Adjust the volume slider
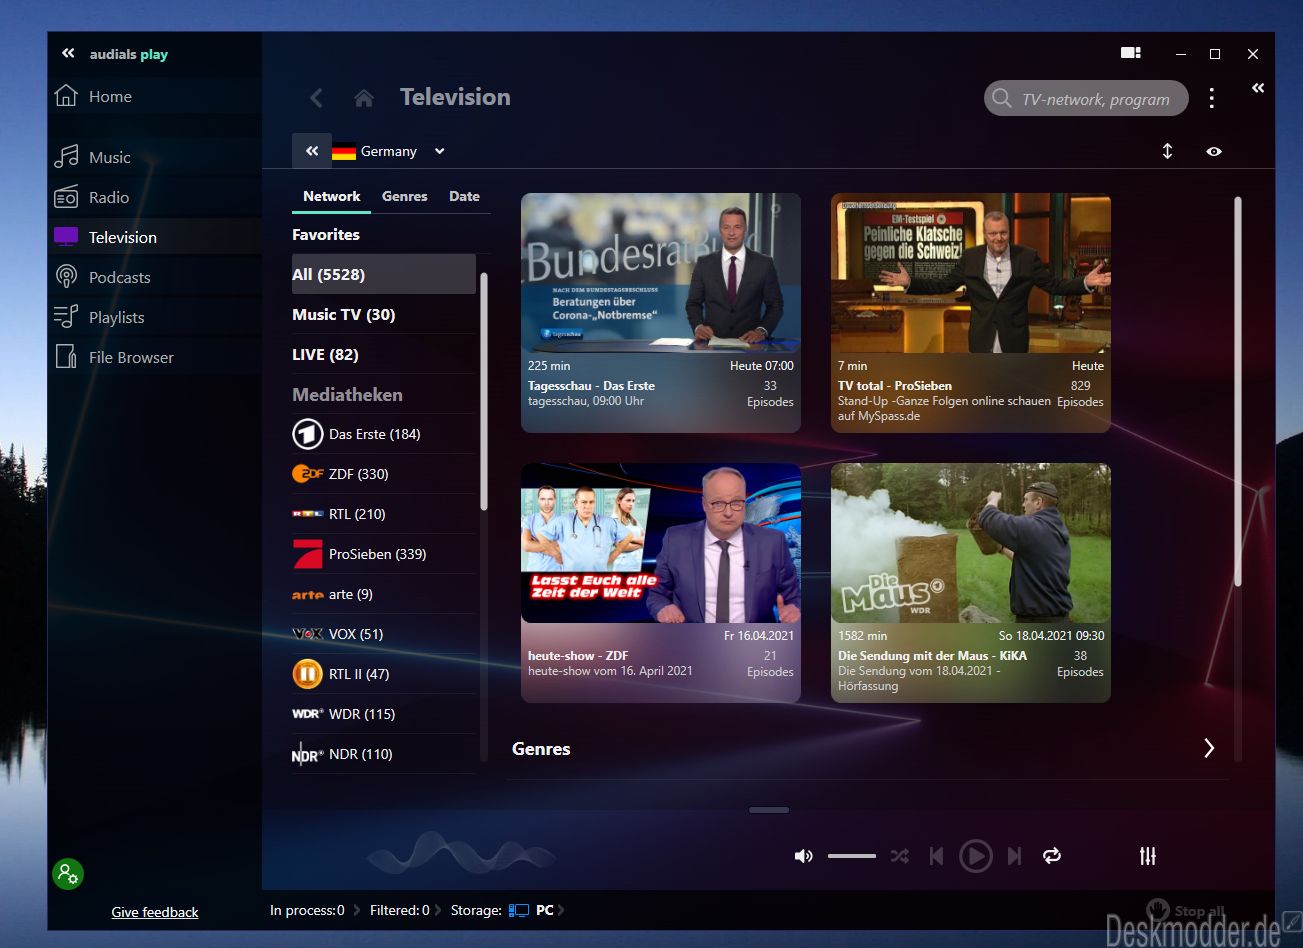This screenshot has width=1303, height=948. [x=852, y=856]
